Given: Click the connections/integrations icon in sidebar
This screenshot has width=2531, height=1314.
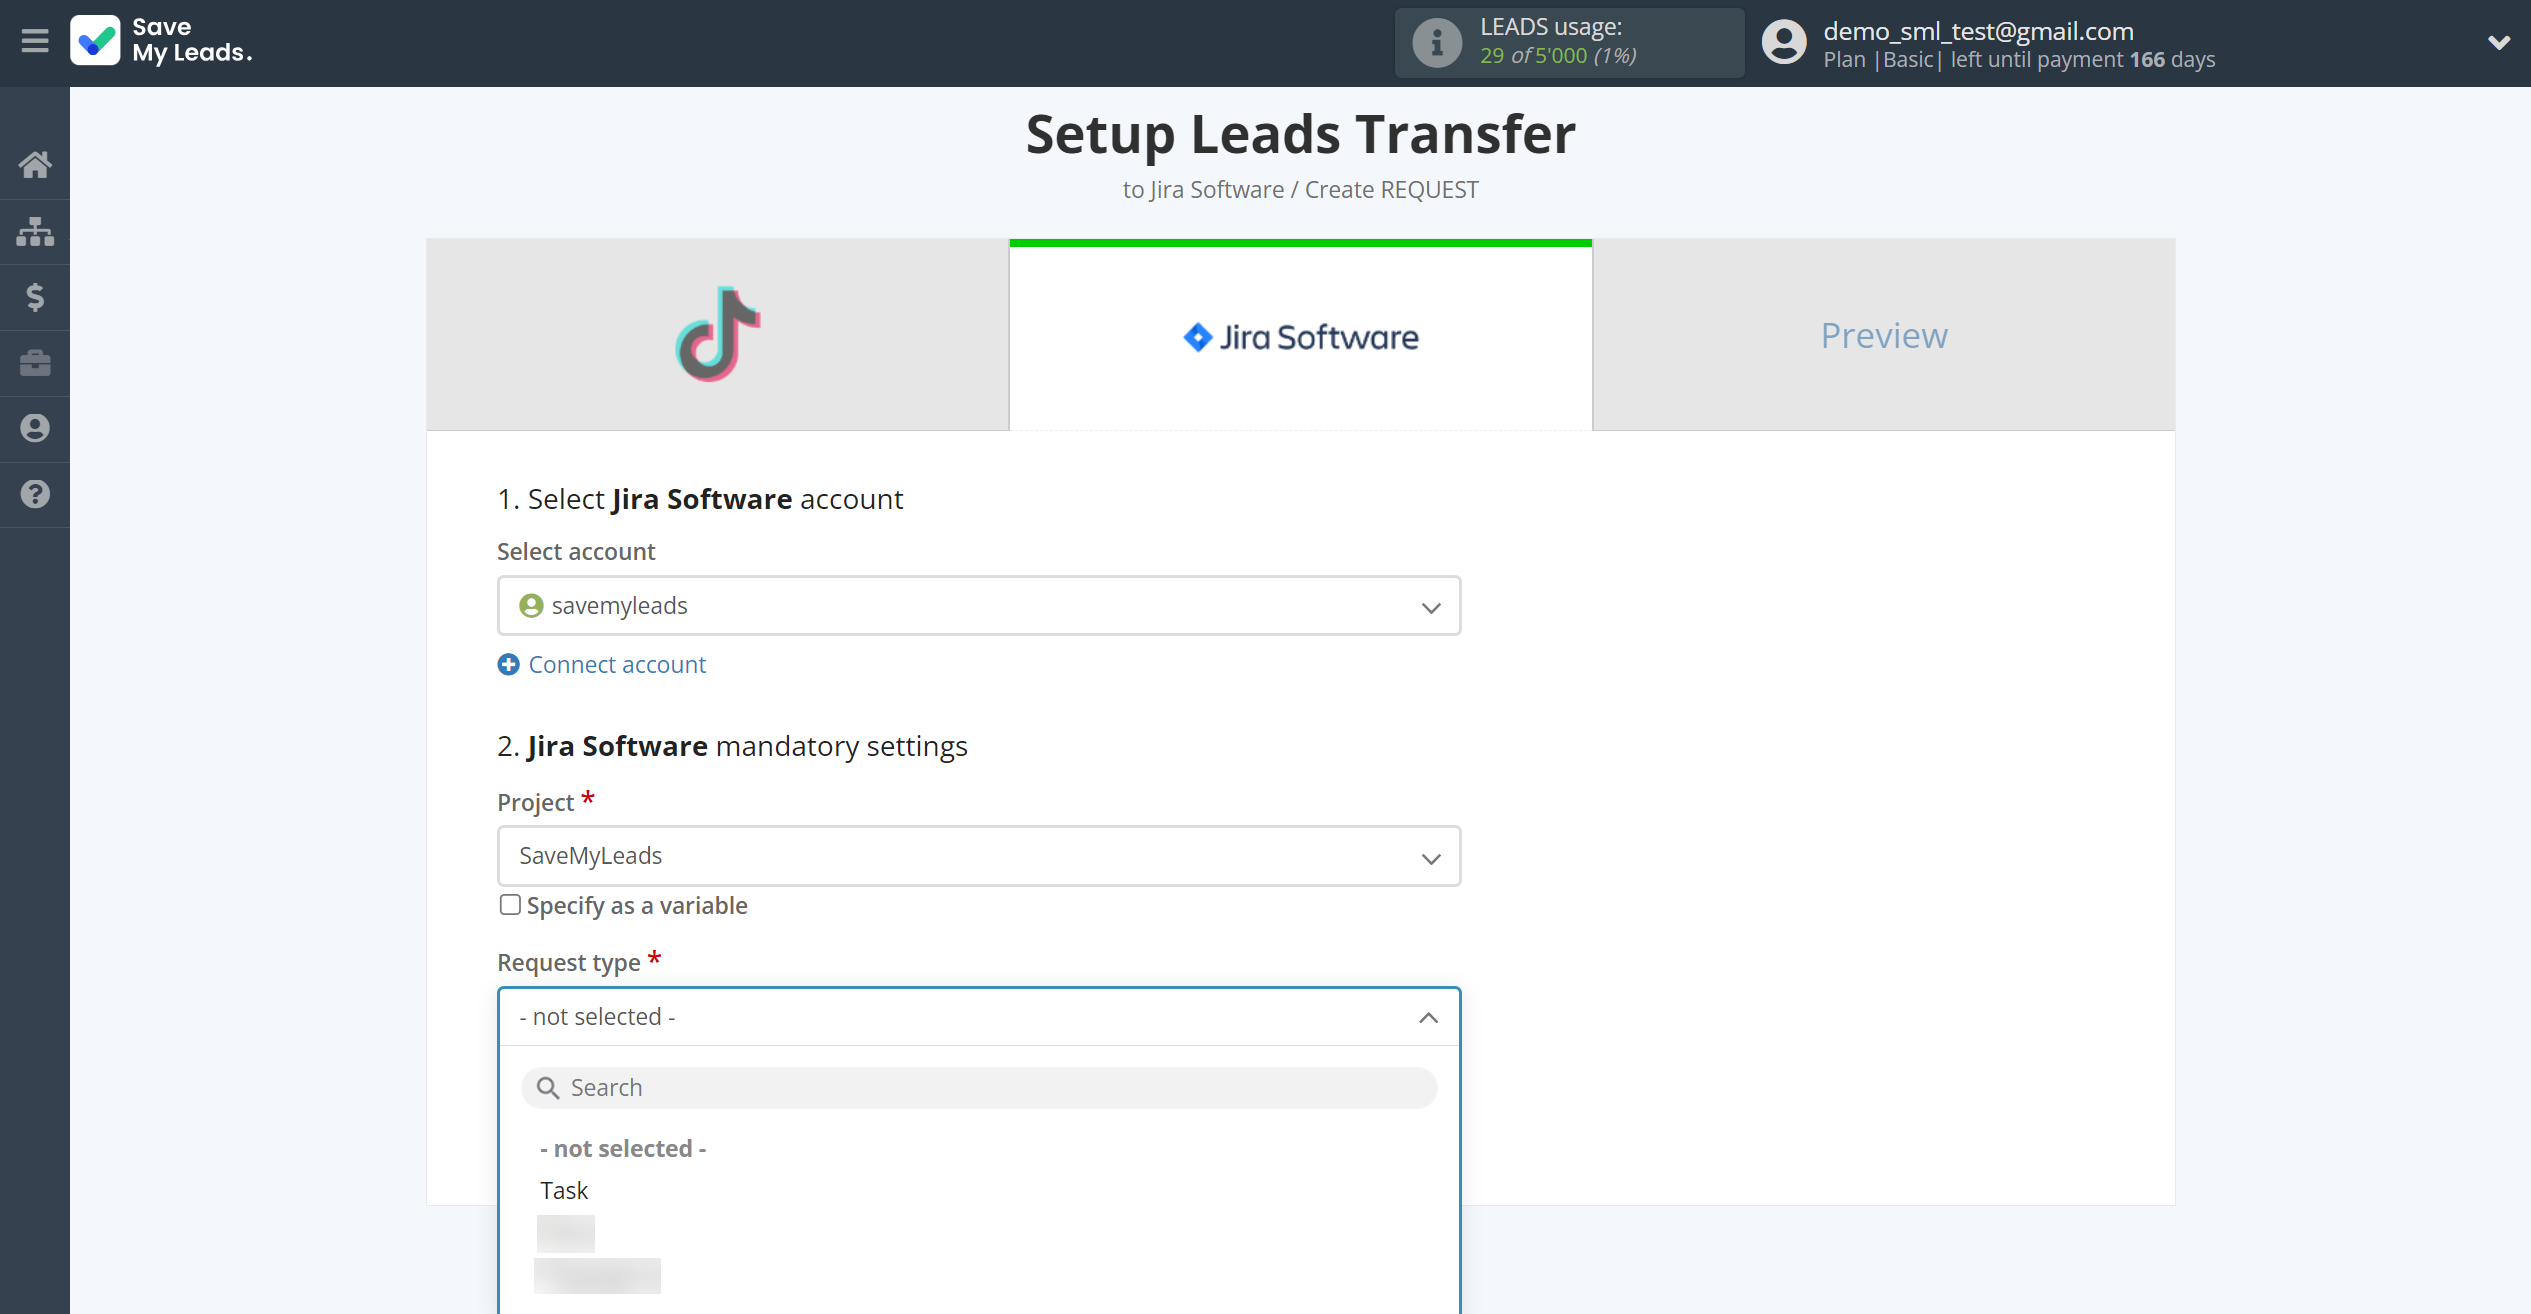Looking at the screenshot, I should pos(35,229).
